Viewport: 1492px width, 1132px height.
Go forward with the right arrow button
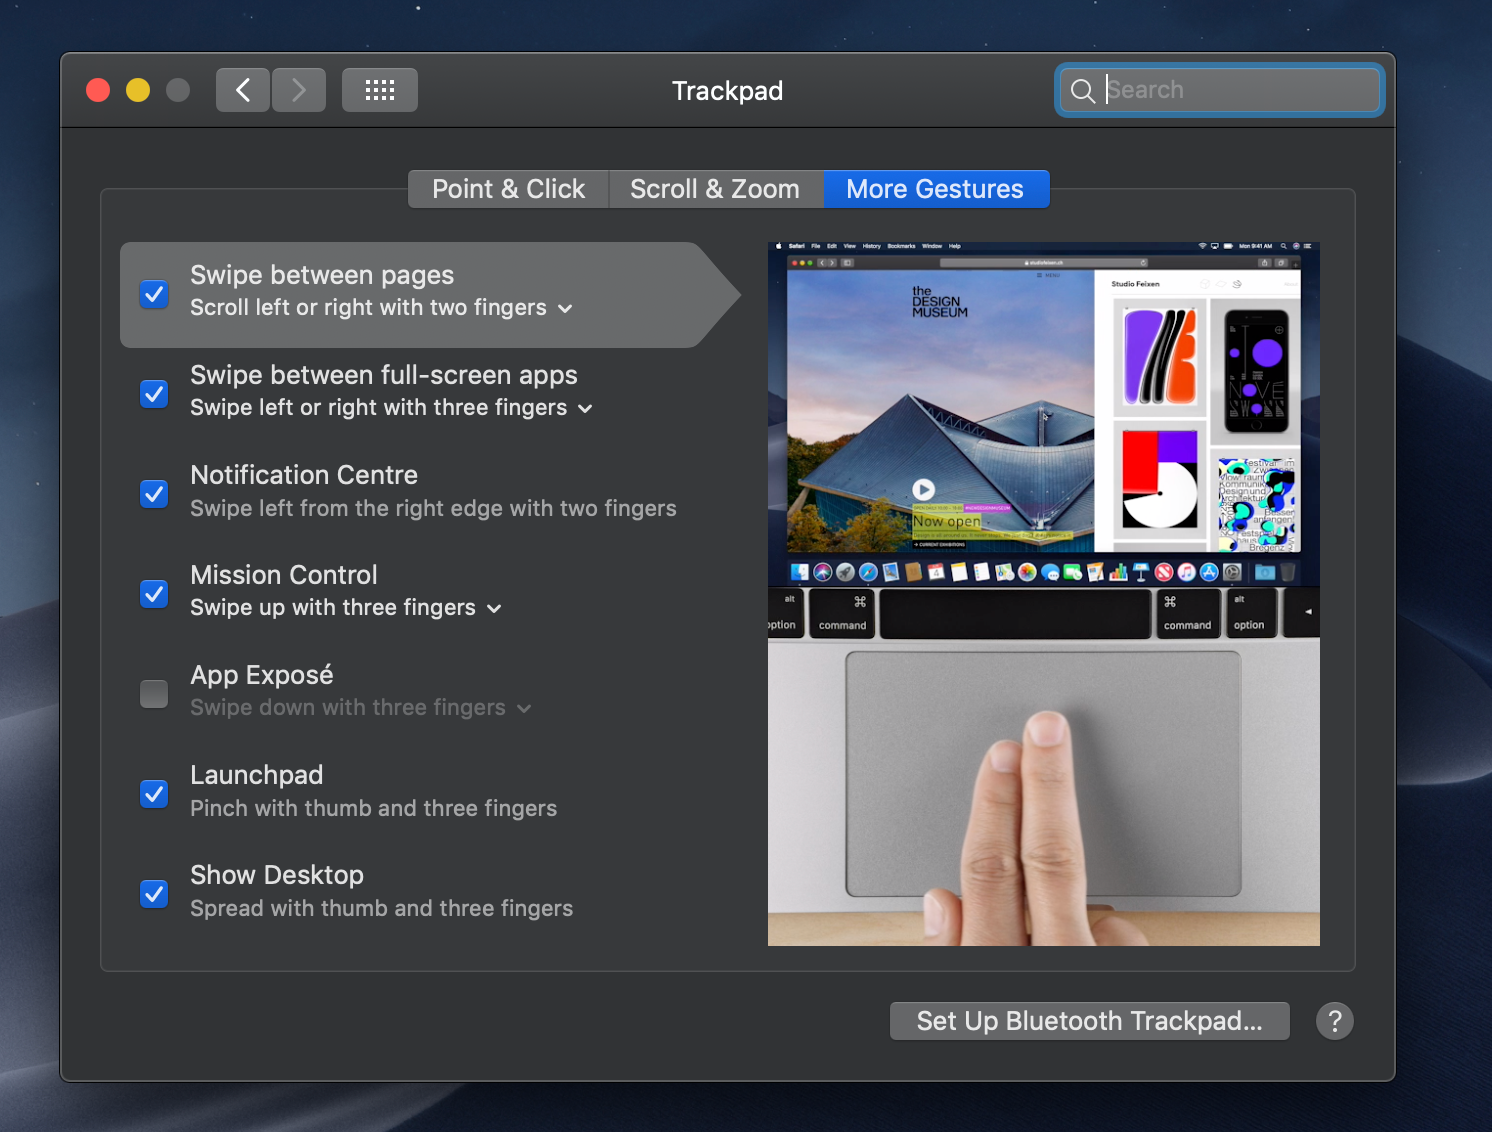(x=299, y=90)
